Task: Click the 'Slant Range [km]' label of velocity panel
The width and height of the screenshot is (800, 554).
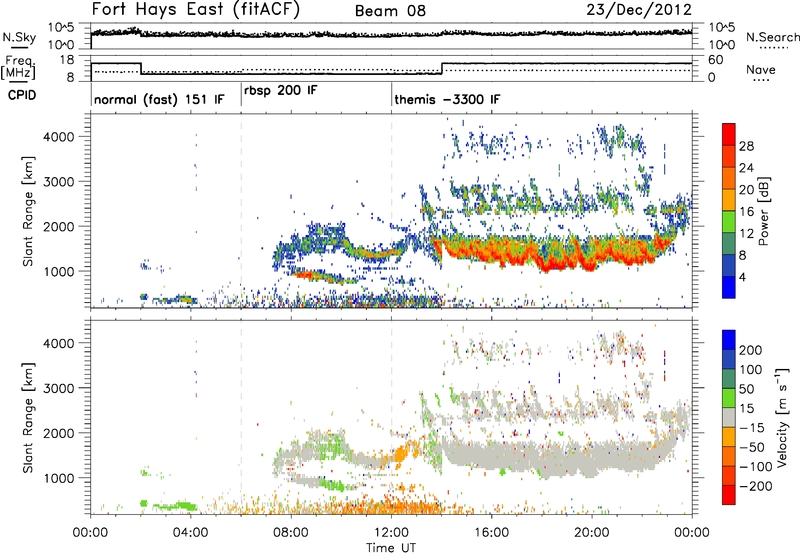Action: click(28, 418)
